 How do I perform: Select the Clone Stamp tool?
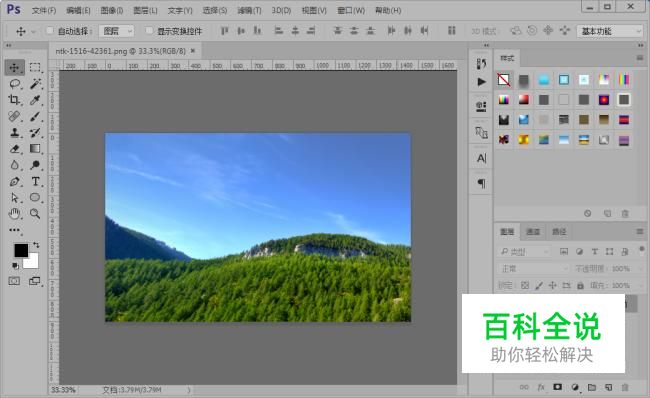15,133
